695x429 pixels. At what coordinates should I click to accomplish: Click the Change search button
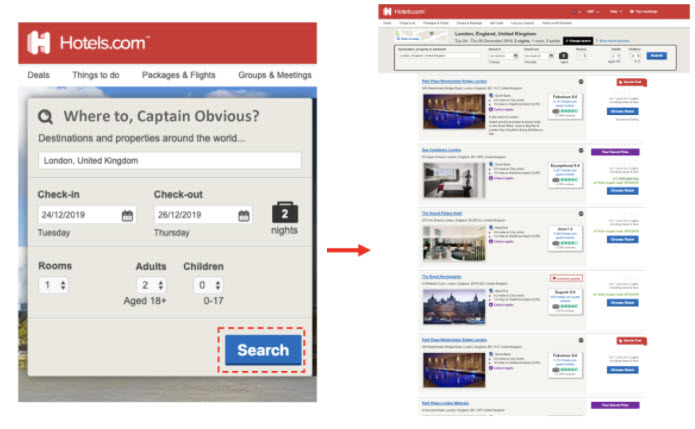point(578,41)
